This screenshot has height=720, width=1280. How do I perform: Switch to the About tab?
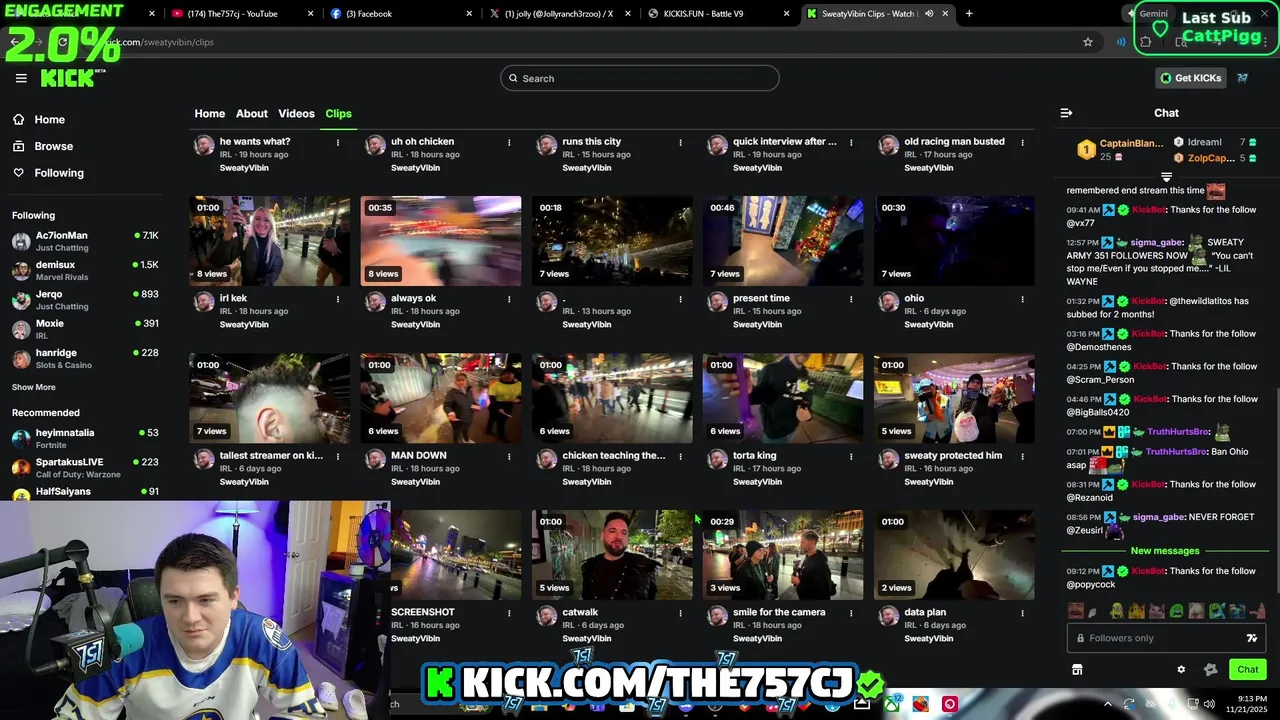click(x=251, y=113)
